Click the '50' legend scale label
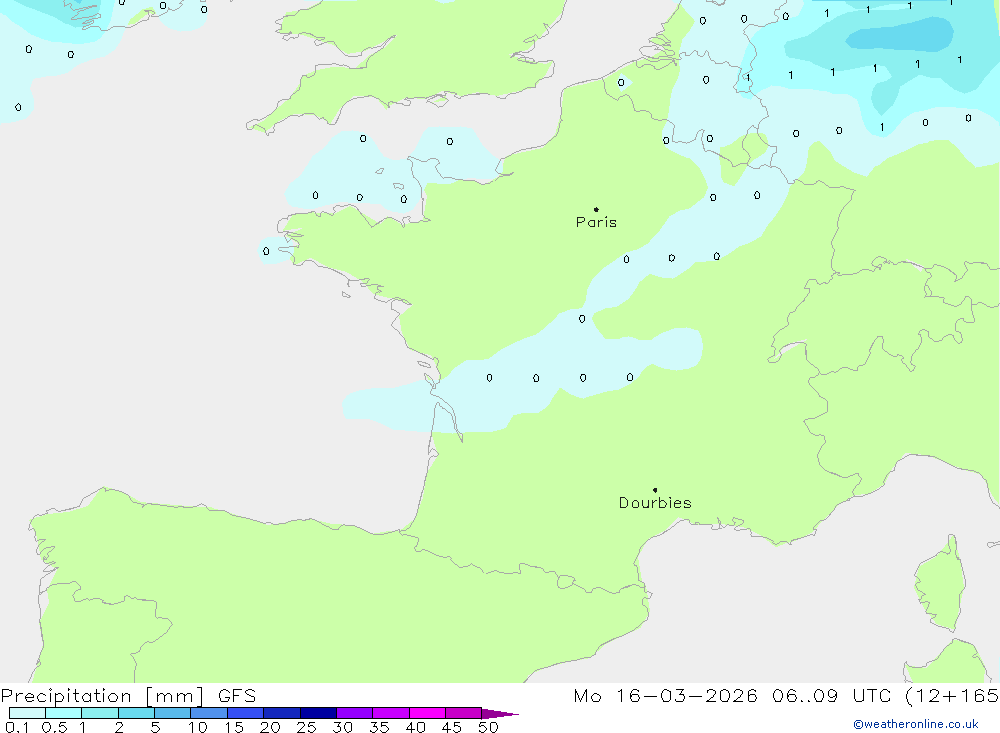 [x=488, y=727]
